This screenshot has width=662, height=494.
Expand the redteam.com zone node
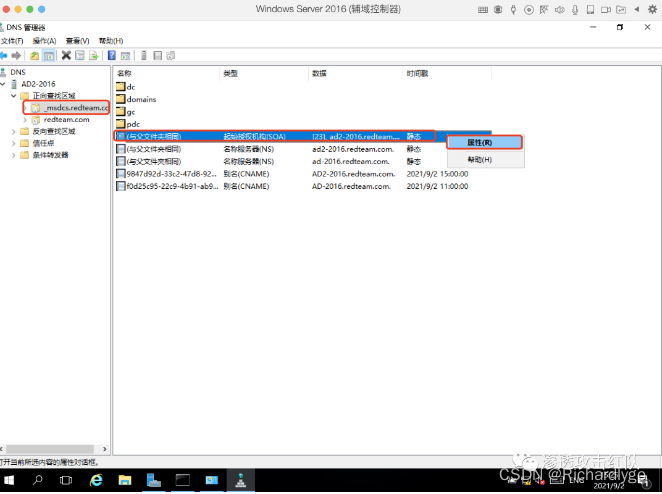coord(25,120)
